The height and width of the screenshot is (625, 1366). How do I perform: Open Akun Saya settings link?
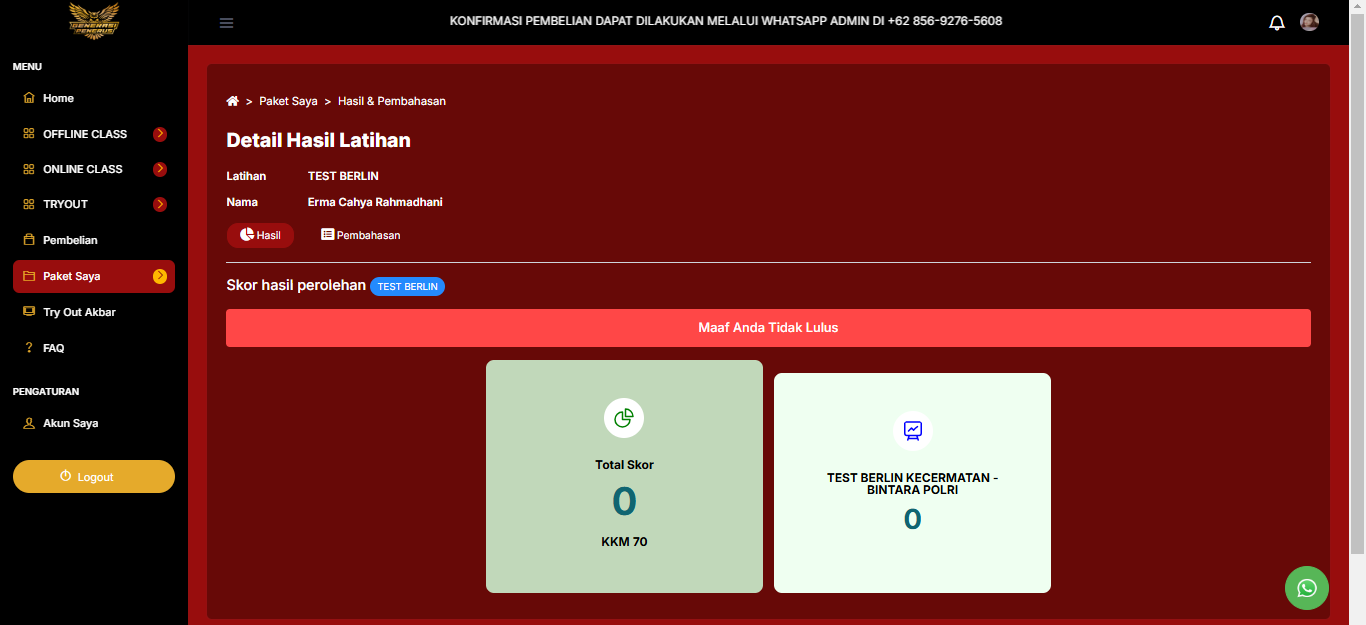coord(94,423)
